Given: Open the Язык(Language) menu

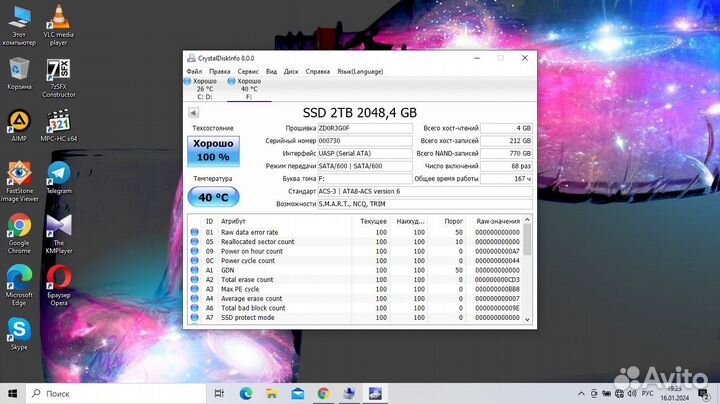Looking at the screenshot, I should (360, 72).
